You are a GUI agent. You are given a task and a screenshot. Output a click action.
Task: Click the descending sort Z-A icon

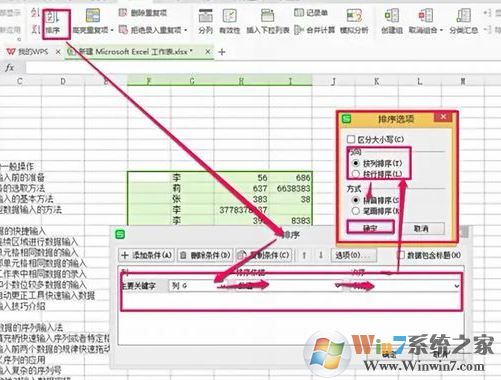[35, 29]
